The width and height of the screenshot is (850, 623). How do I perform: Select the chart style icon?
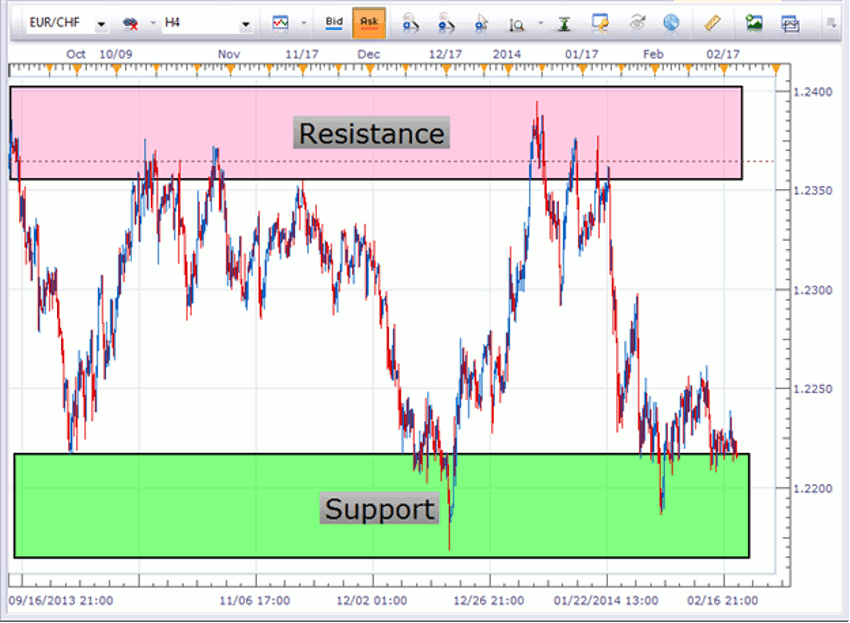(x=280, y=23)
